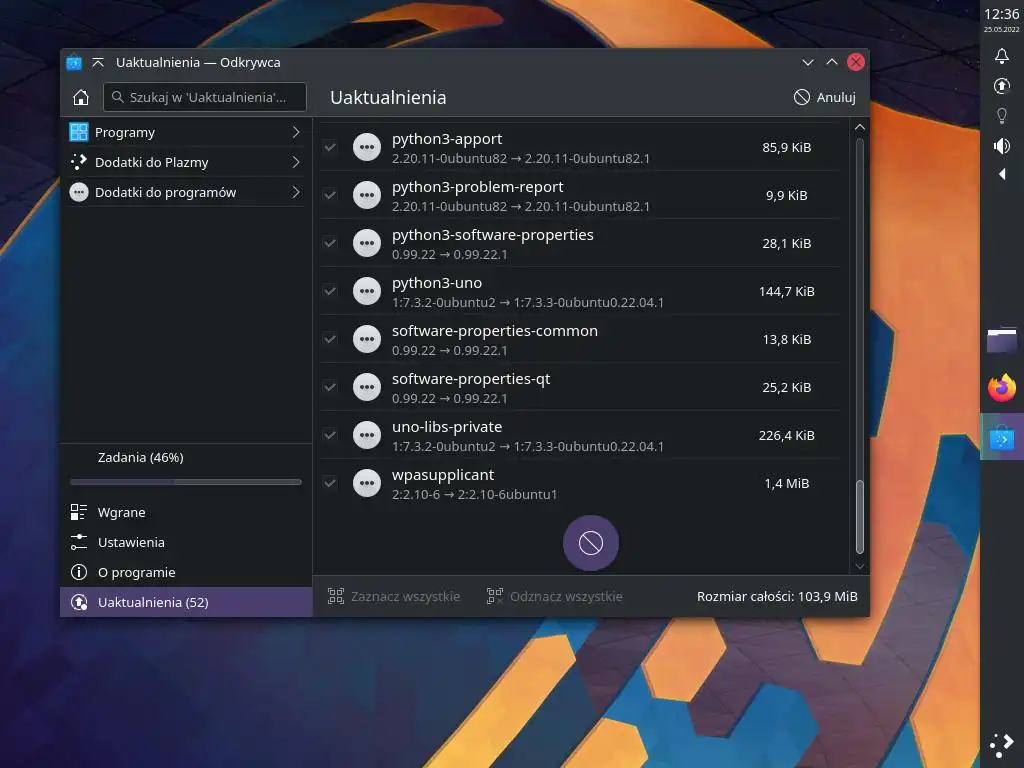
Task: Select Uaktualnienia (52) sidebar entry
Action: coord(186,602)
